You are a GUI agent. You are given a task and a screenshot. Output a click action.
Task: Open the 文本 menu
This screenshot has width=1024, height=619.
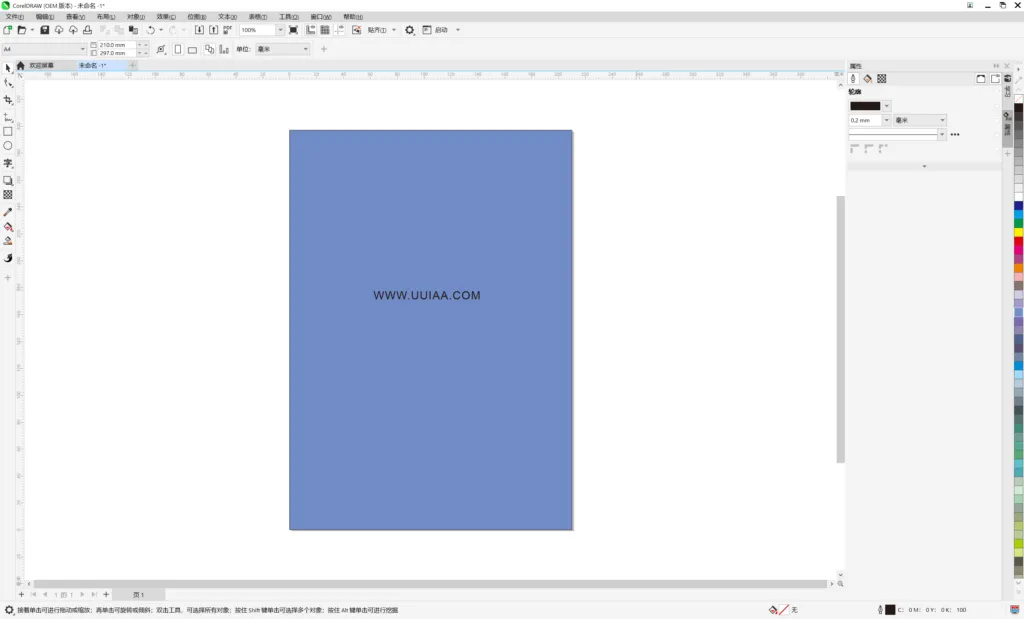coord(227,17)
